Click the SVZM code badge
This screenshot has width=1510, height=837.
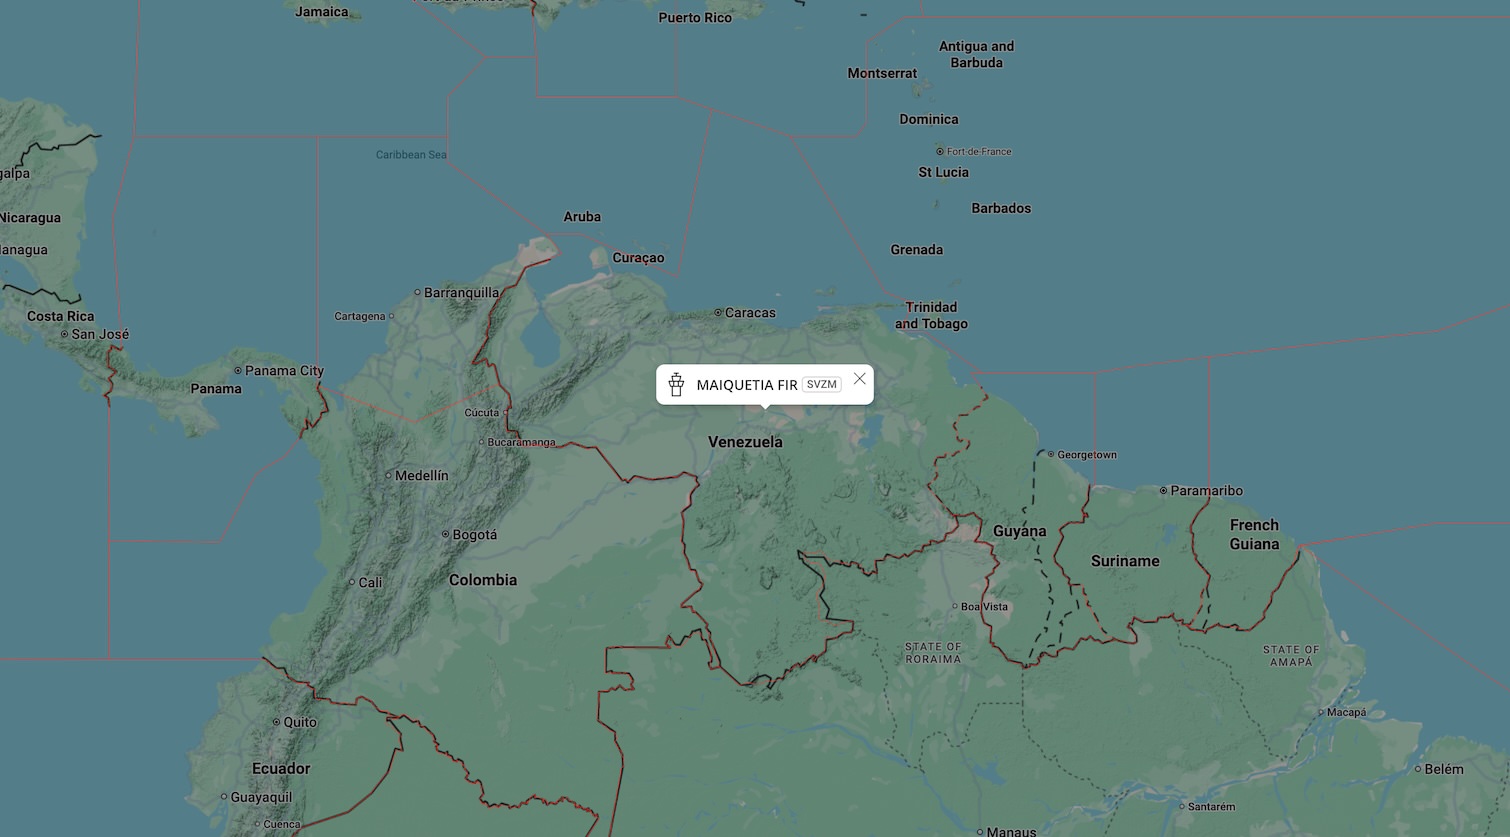821,385
